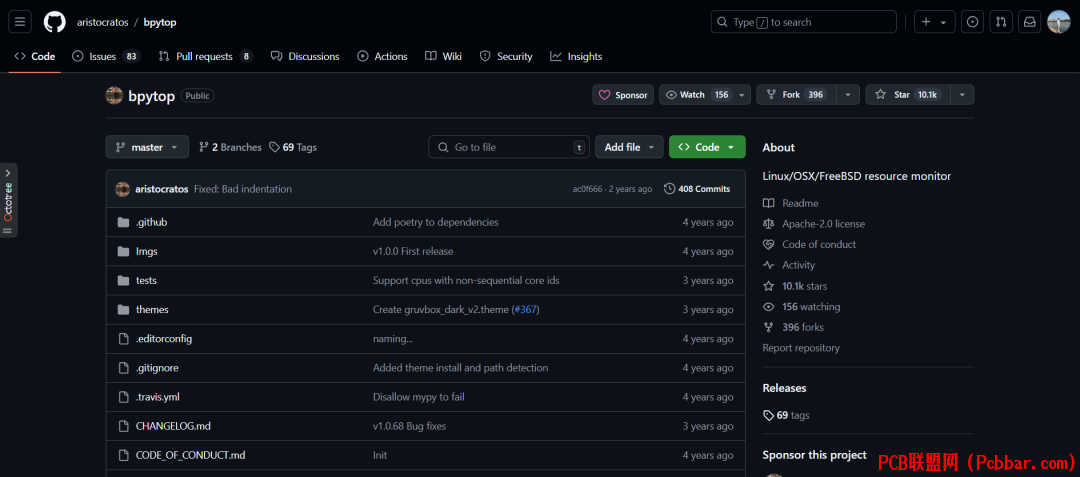Open the Pull requests tab

point(205,56)
